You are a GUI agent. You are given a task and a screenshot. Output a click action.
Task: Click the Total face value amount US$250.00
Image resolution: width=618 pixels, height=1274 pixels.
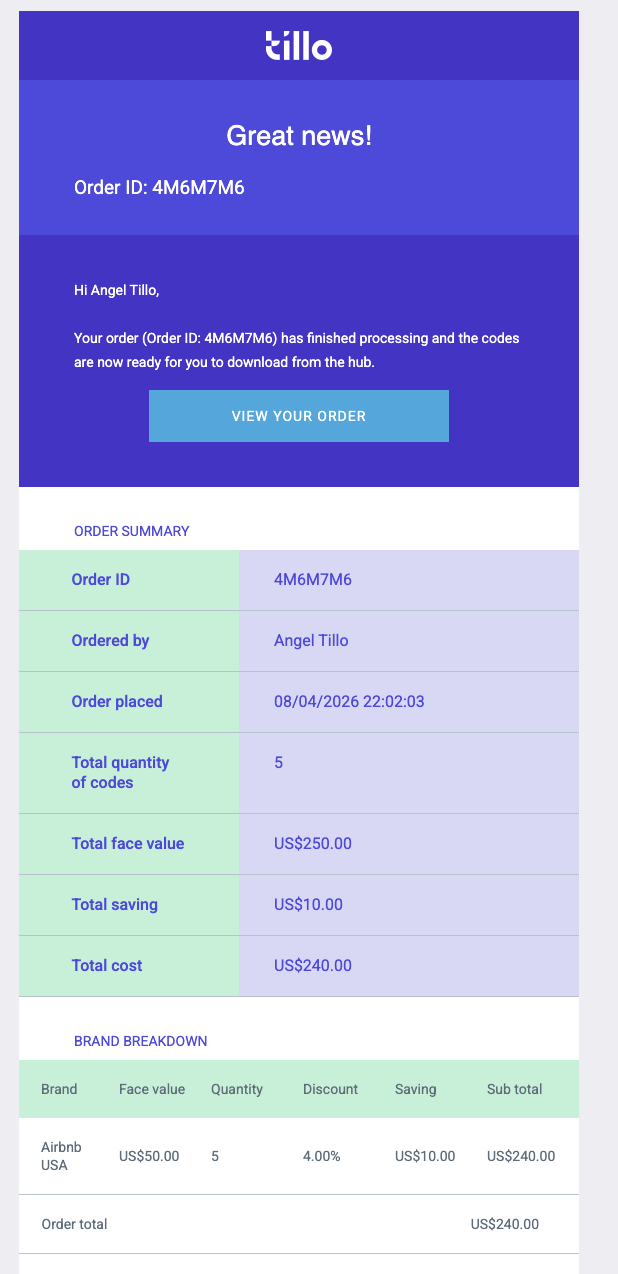click(x=311, y=843)
